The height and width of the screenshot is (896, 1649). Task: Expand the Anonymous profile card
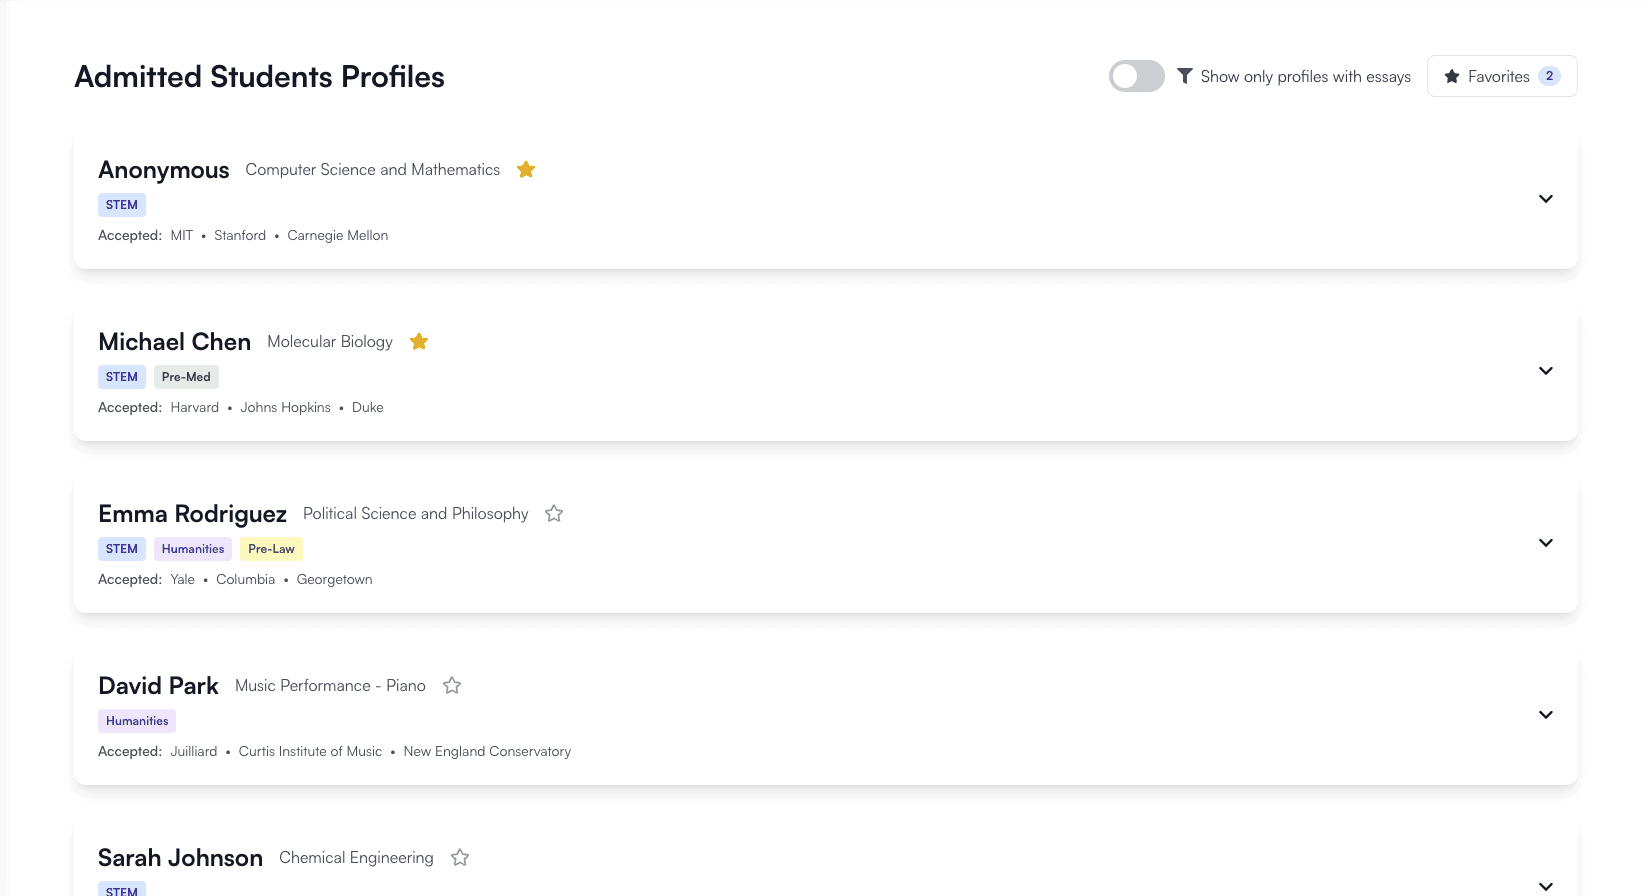coord(1546,199)
